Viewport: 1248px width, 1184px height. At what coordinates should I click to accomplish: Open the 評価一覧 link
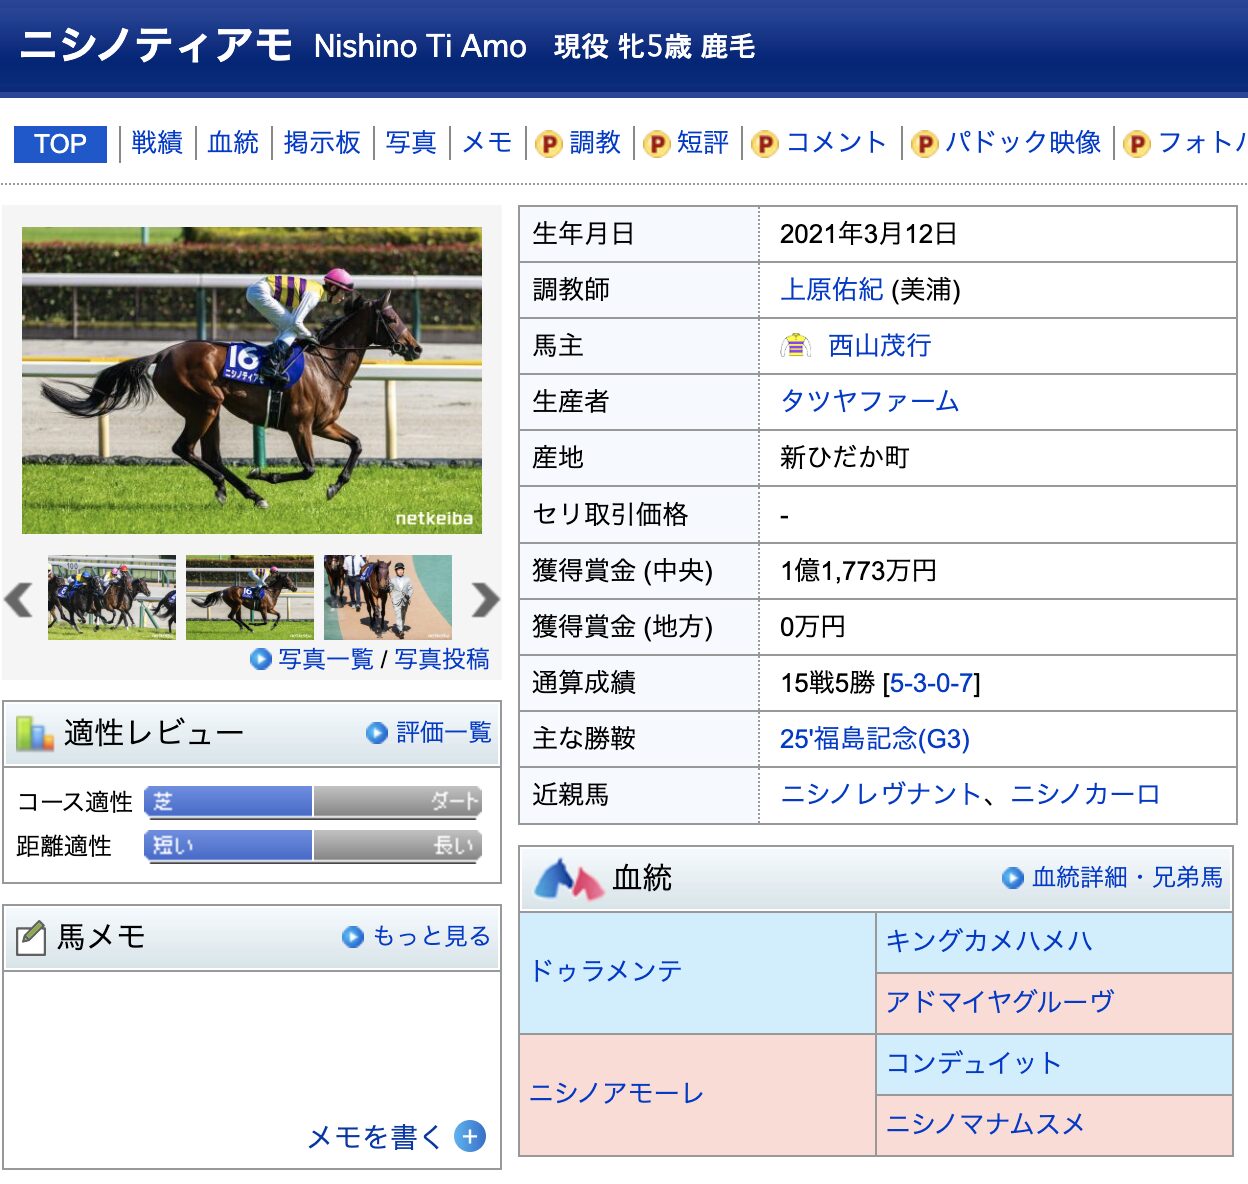444,733
